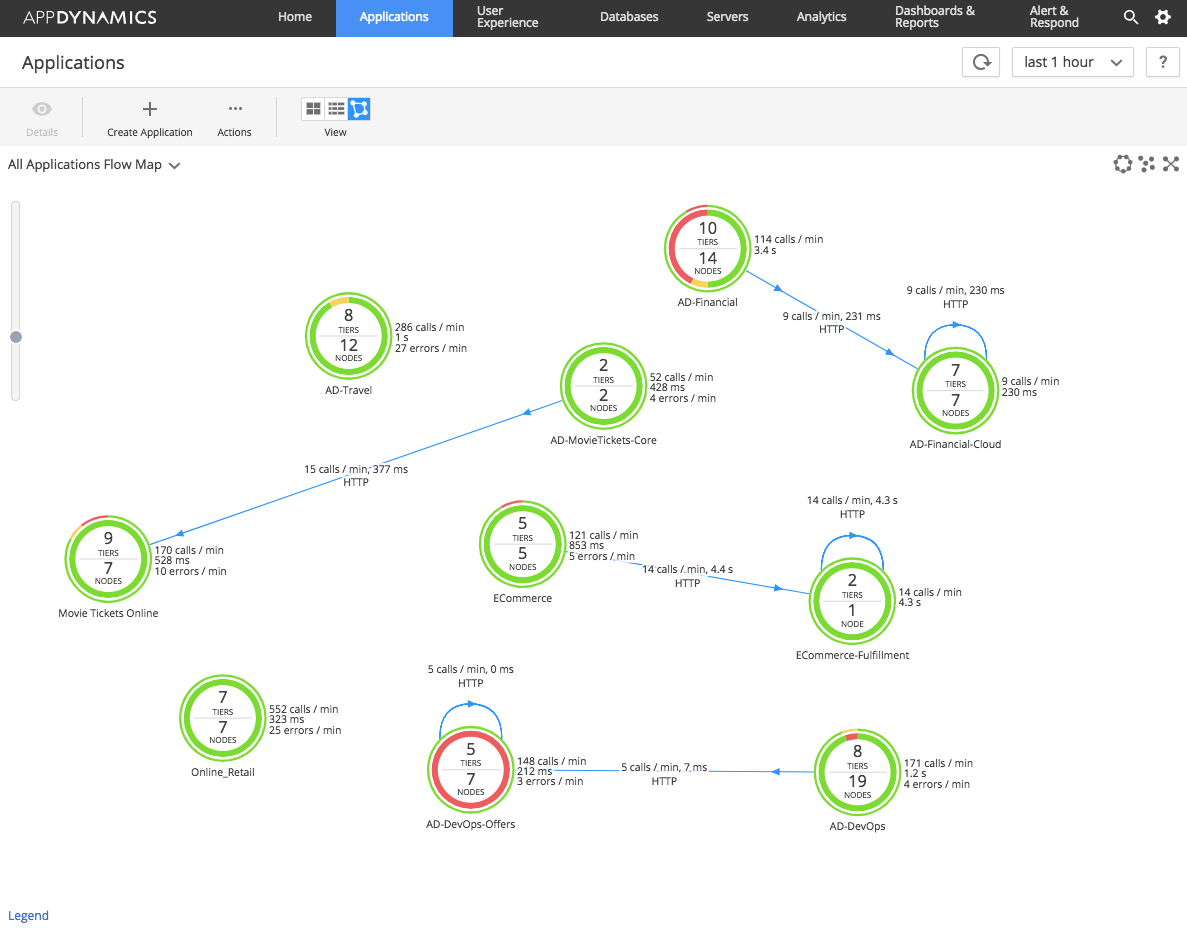Select the AD-MovieTickets-Core application node

pyautogui.click(x=603, y=386)
